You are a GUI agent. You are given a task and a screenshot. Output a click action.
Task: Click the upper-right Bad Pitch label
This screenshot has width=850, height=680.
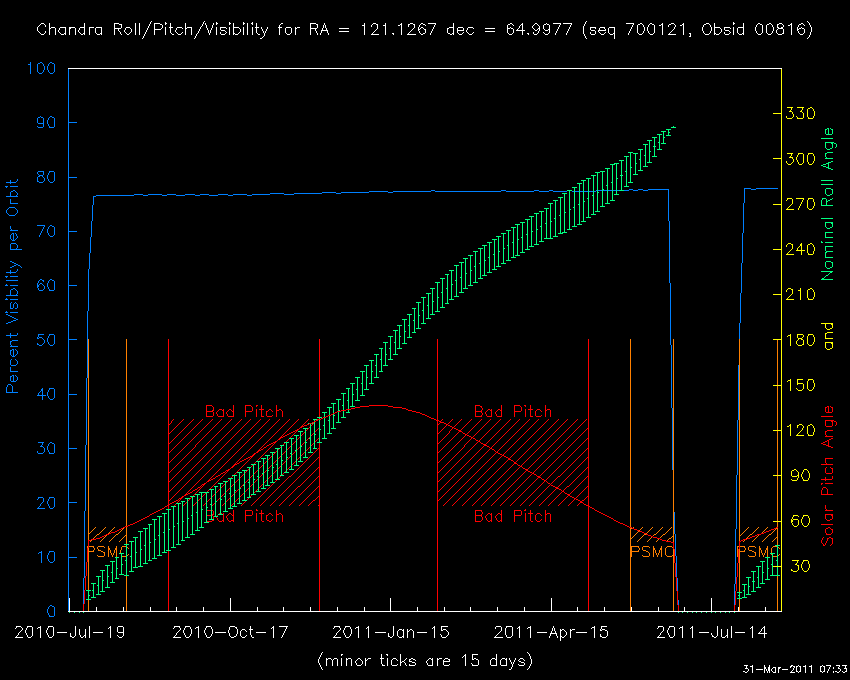pyautogui.click(x=512, y=411)
